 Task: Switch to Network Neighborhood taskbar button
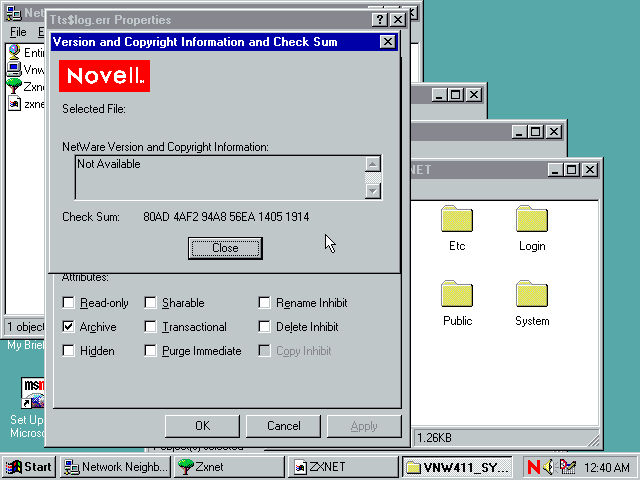[116, 467]
